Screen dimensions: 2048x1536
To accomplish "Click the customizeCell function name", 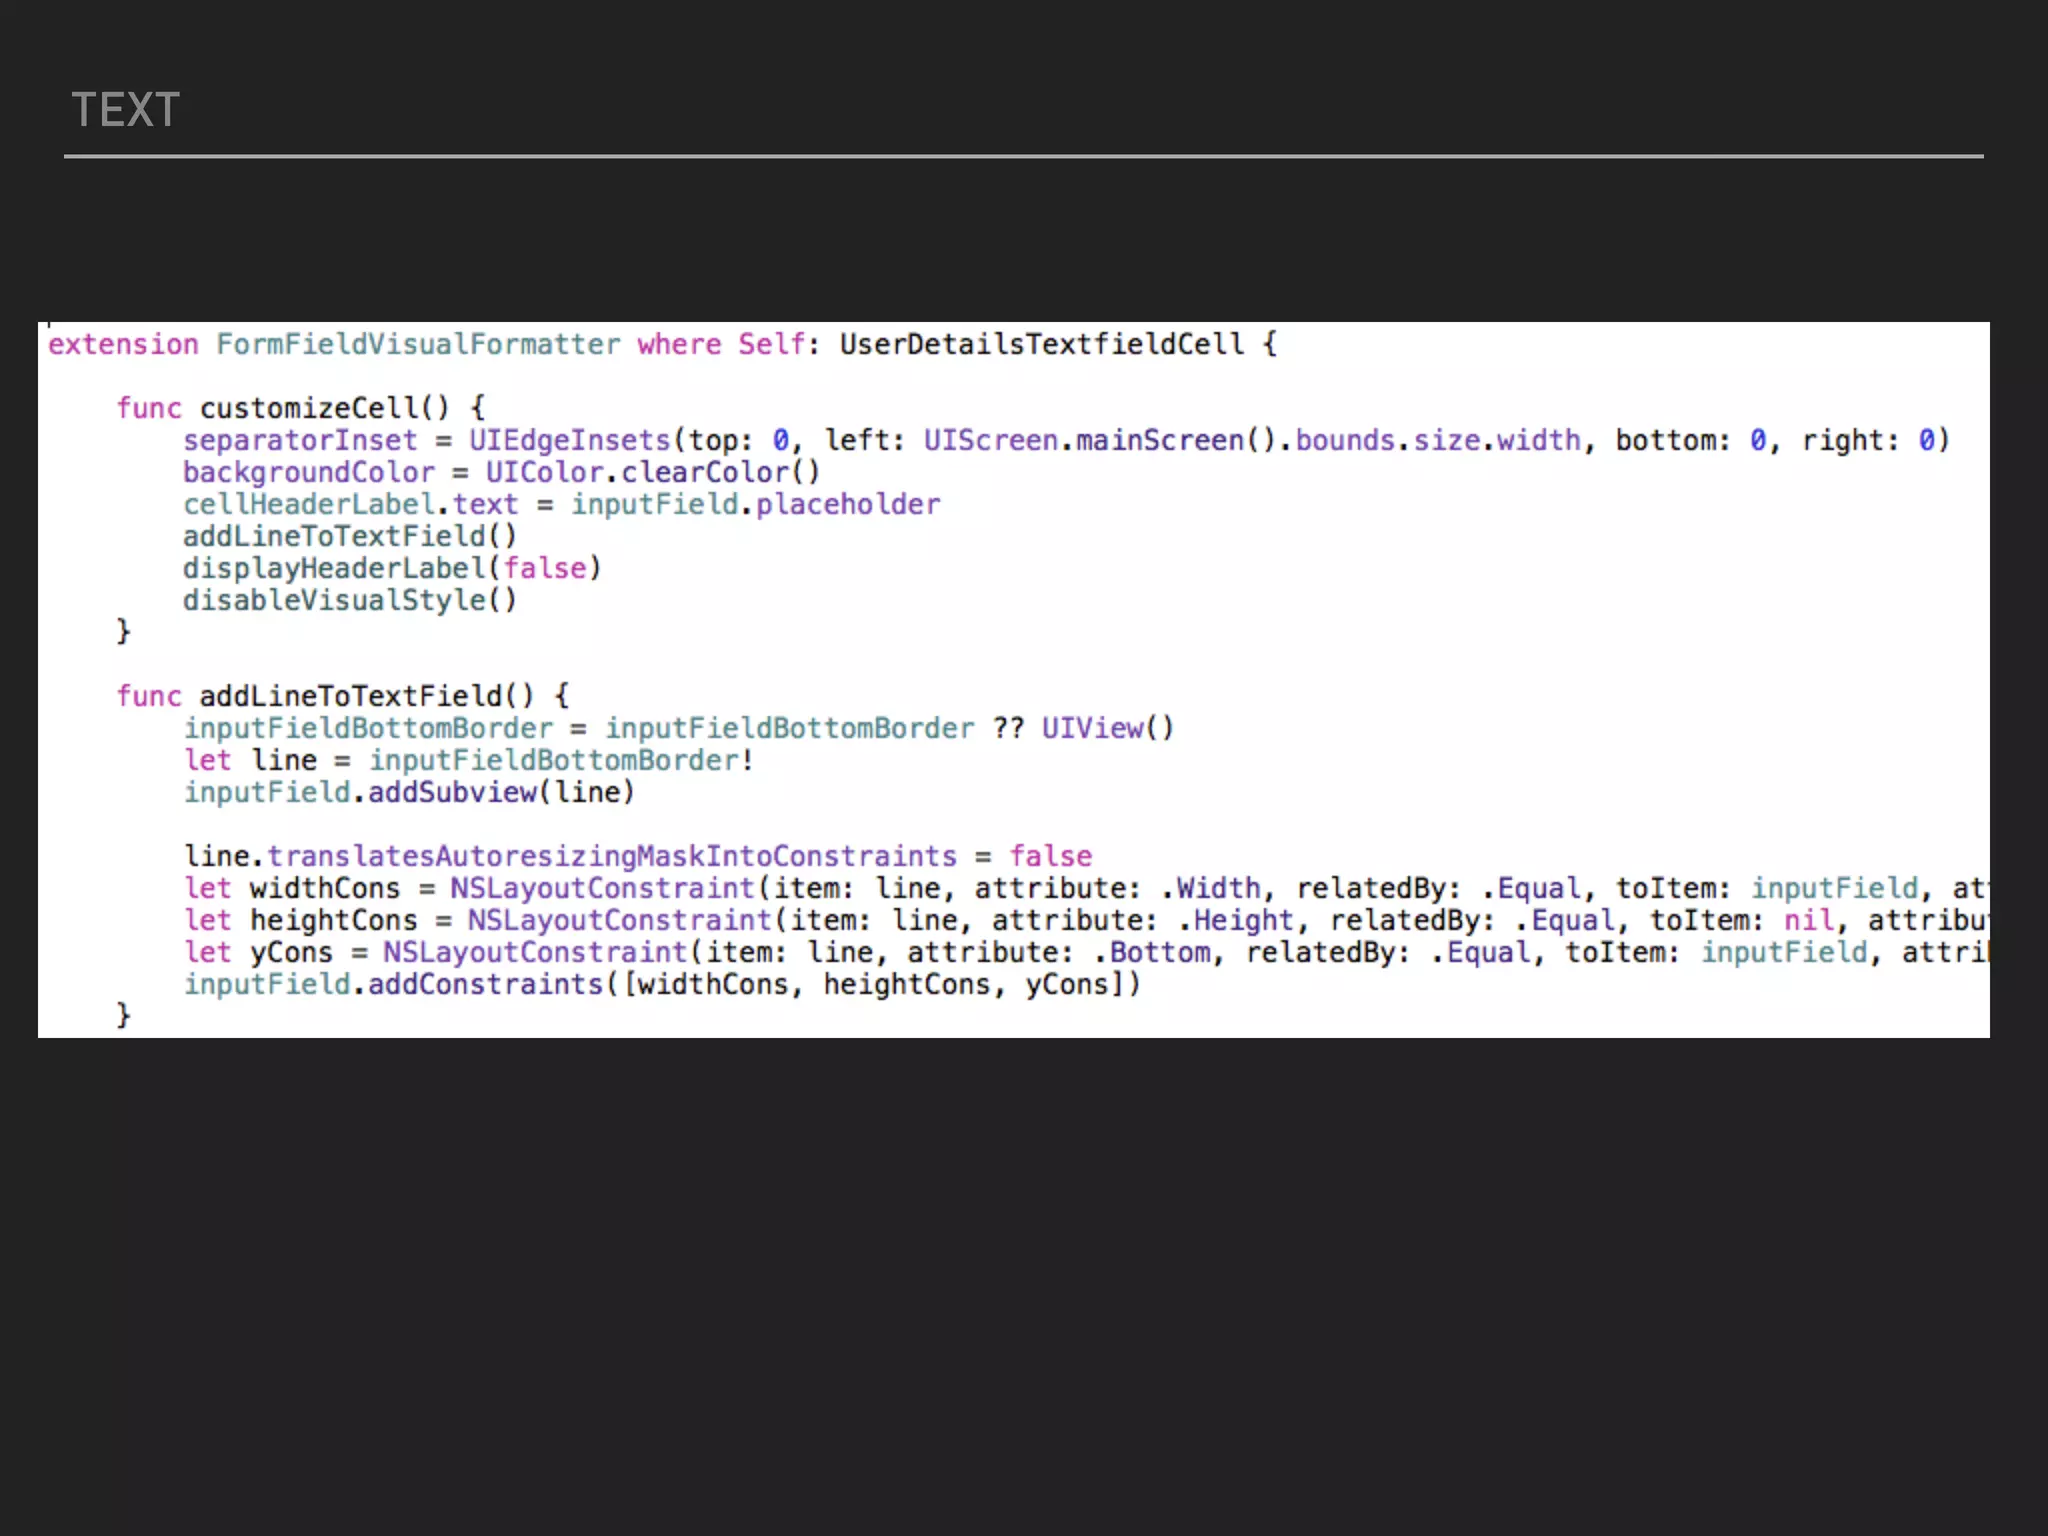I will [x=310, y=408].
